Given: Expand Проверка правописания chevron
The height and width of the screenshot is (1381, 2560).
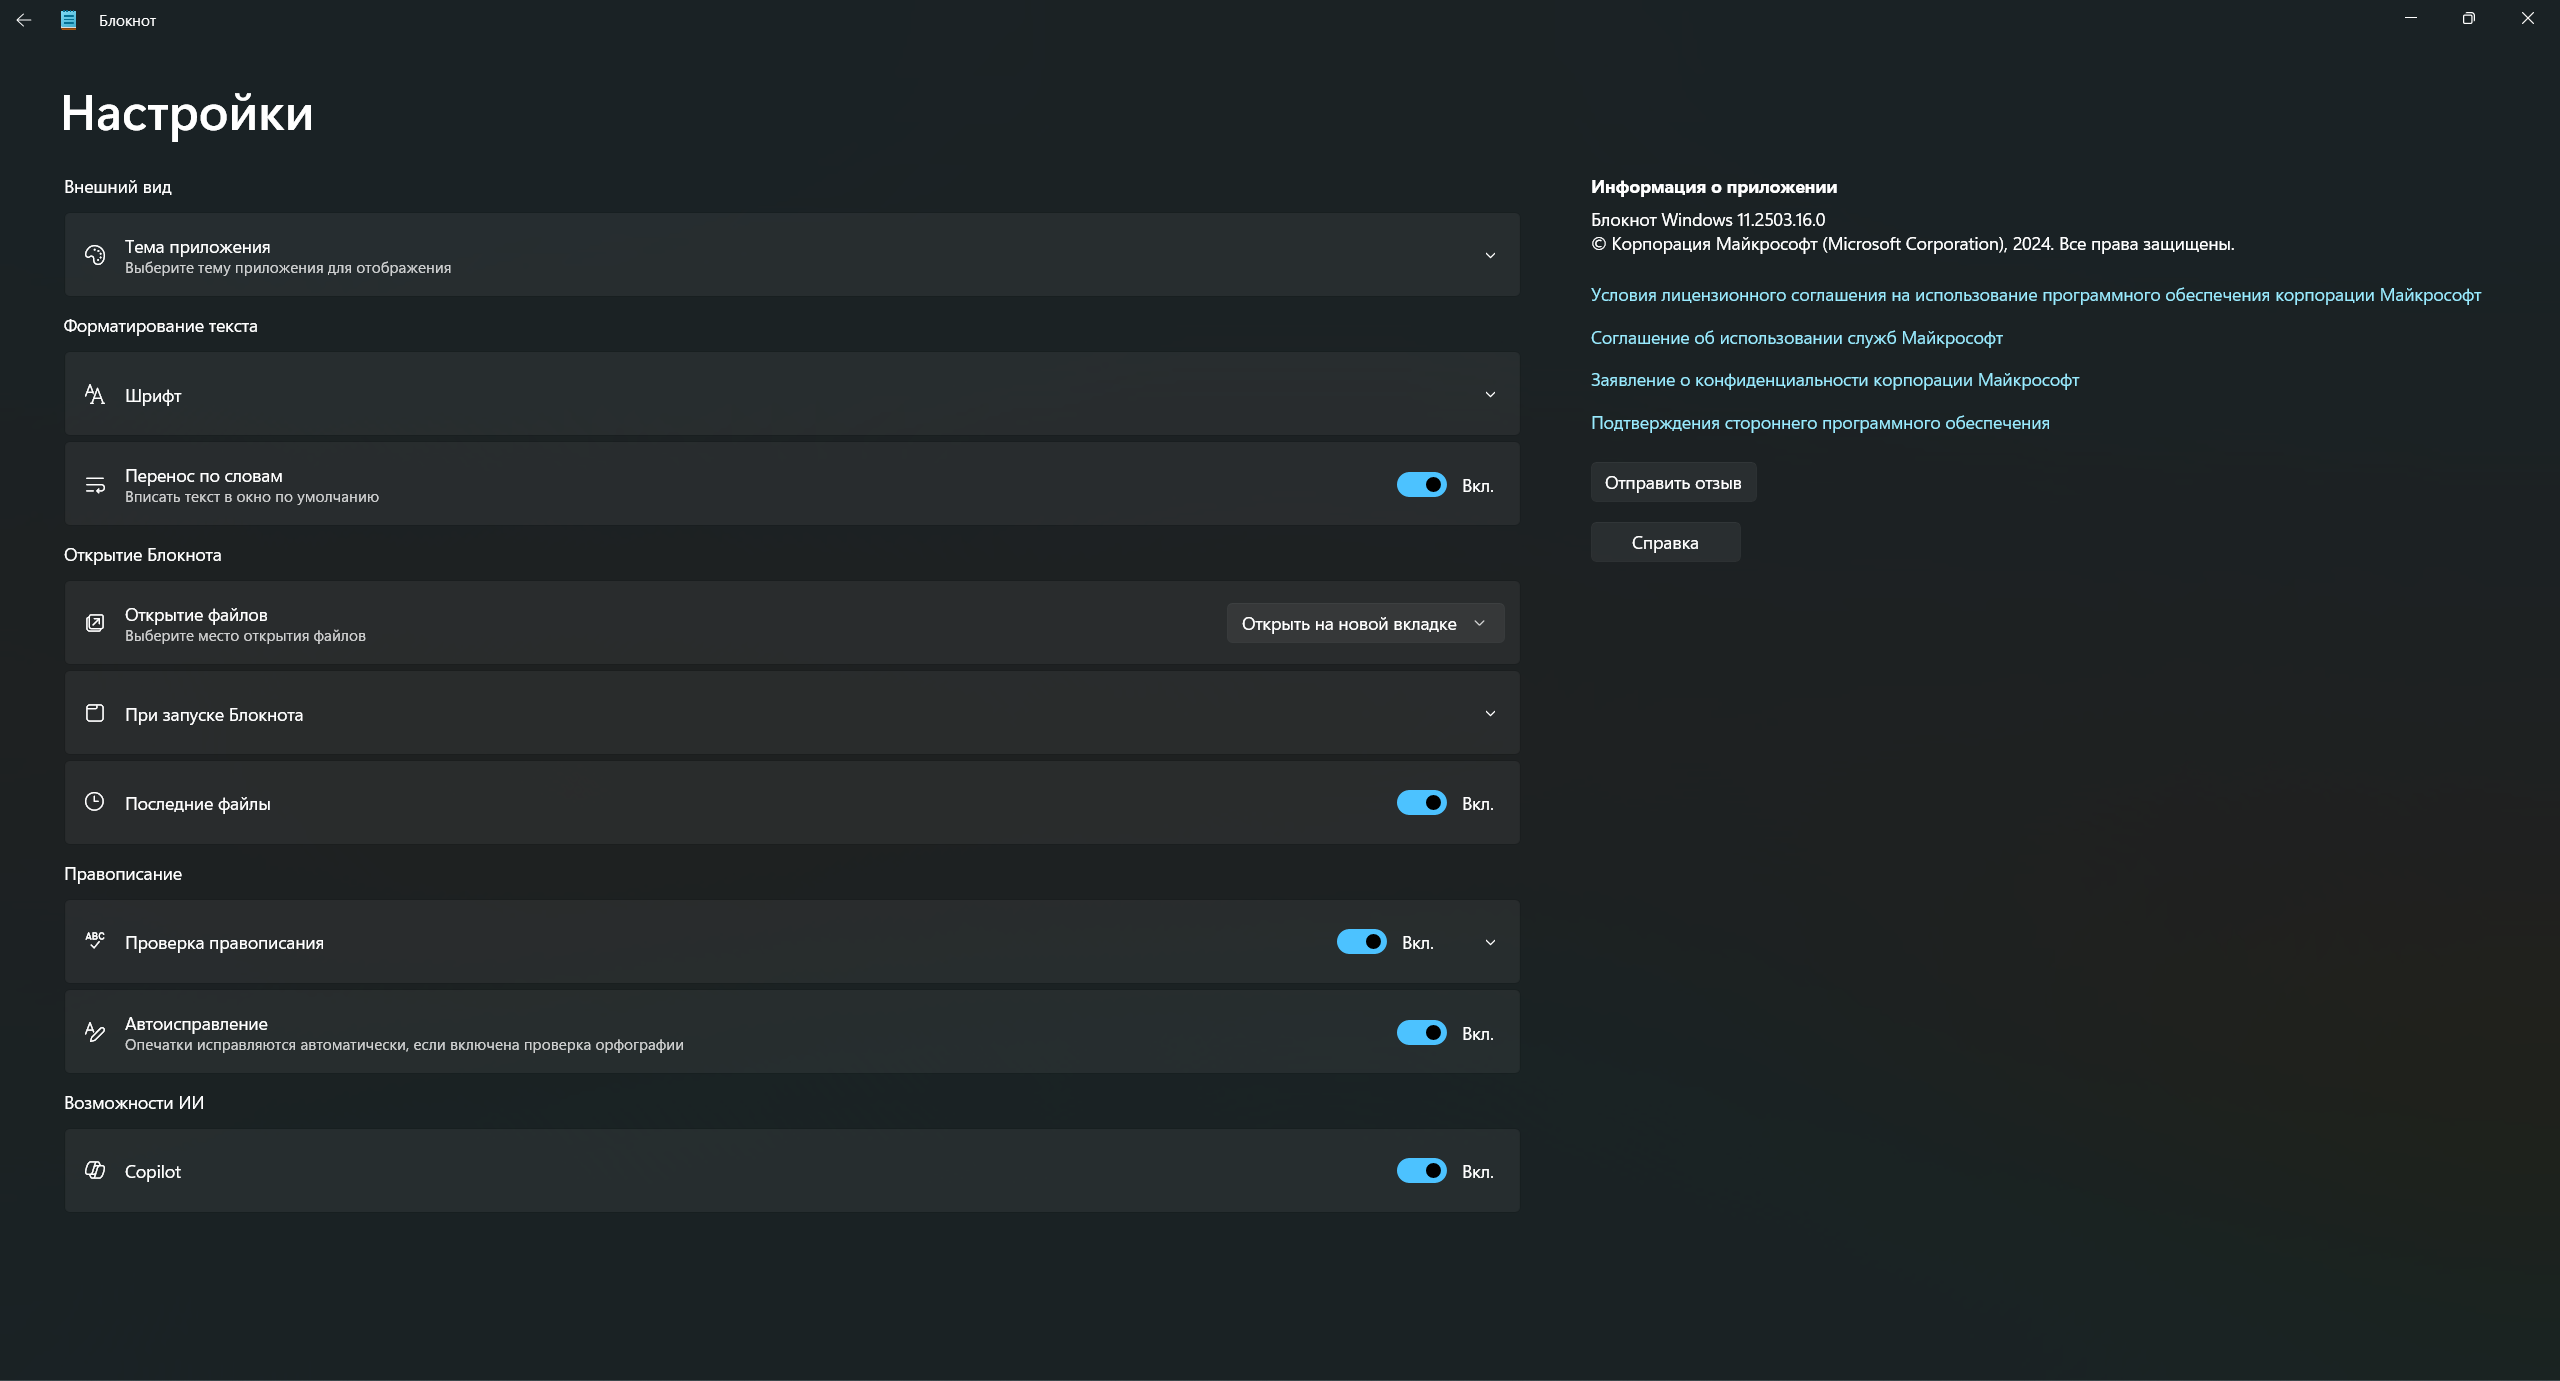Looking at the screenshot, I should tap(1490, 943).
